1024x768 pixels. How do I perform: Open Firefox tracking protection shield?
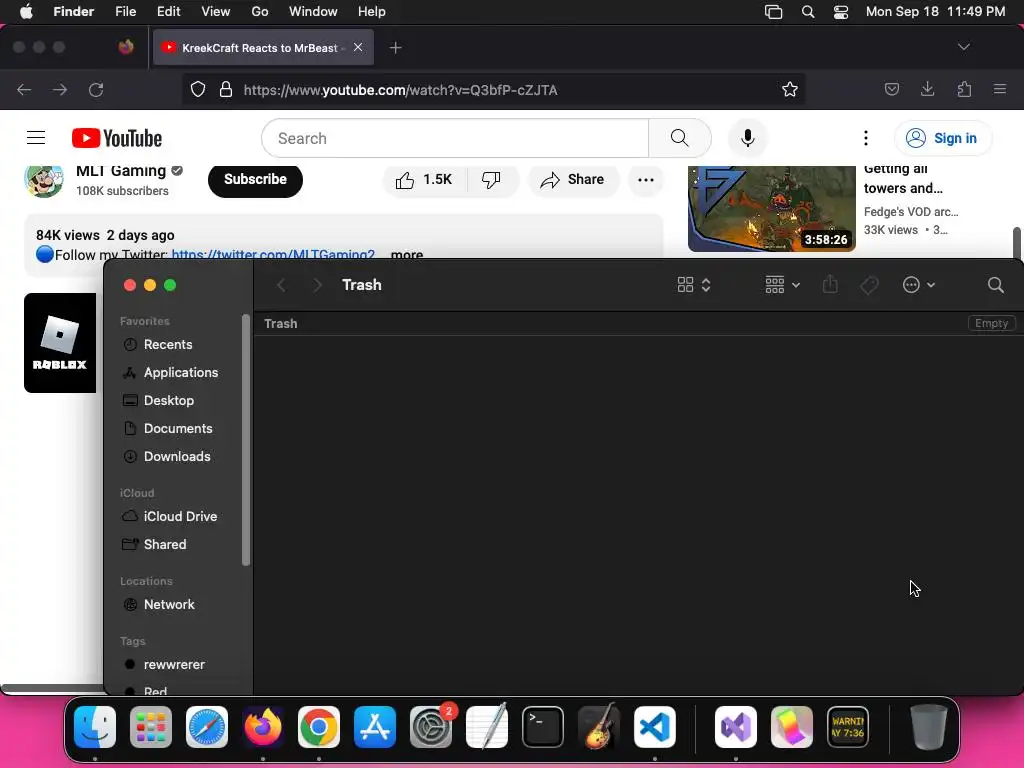pyautogui.click(x=198, y=89)
